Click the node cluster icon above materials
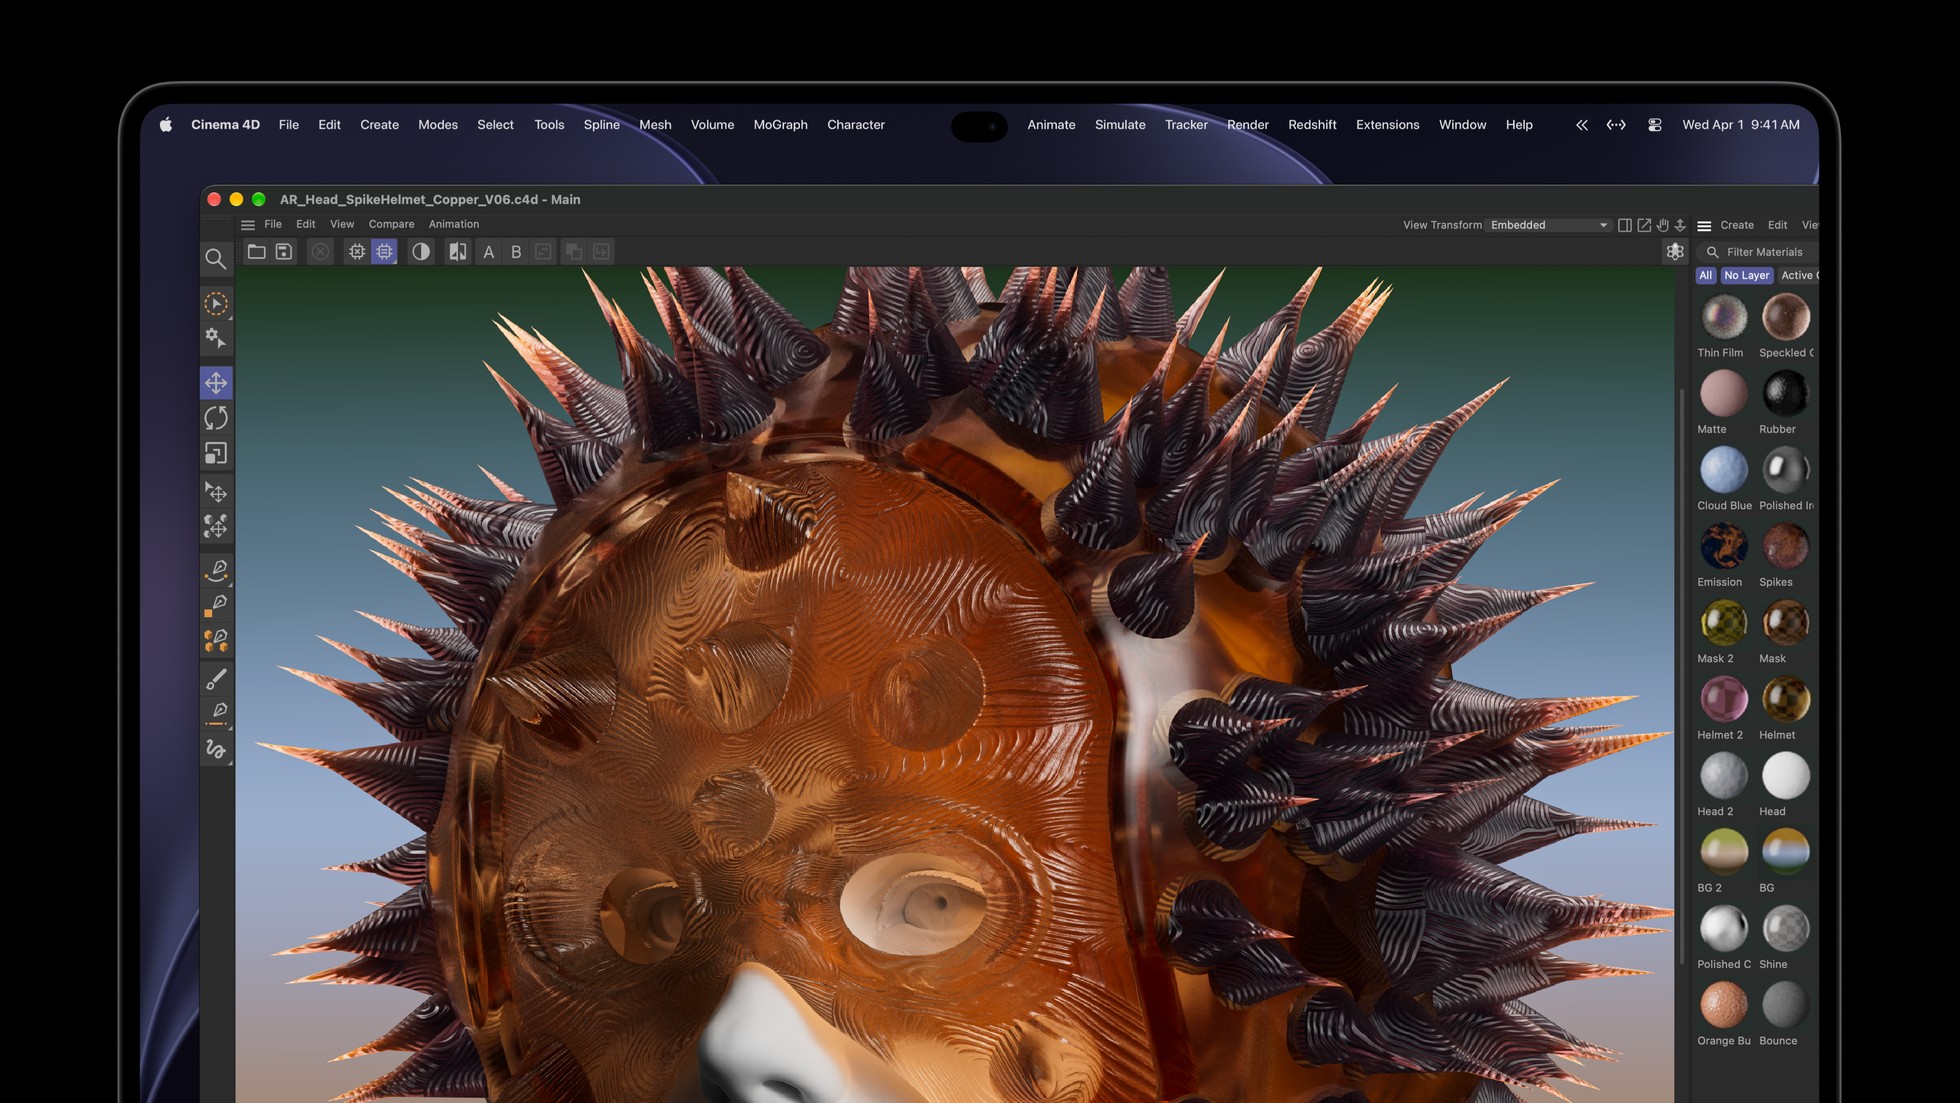Image resolution: width=1960 pixels, height=1103 pixels. point(1675,252)
